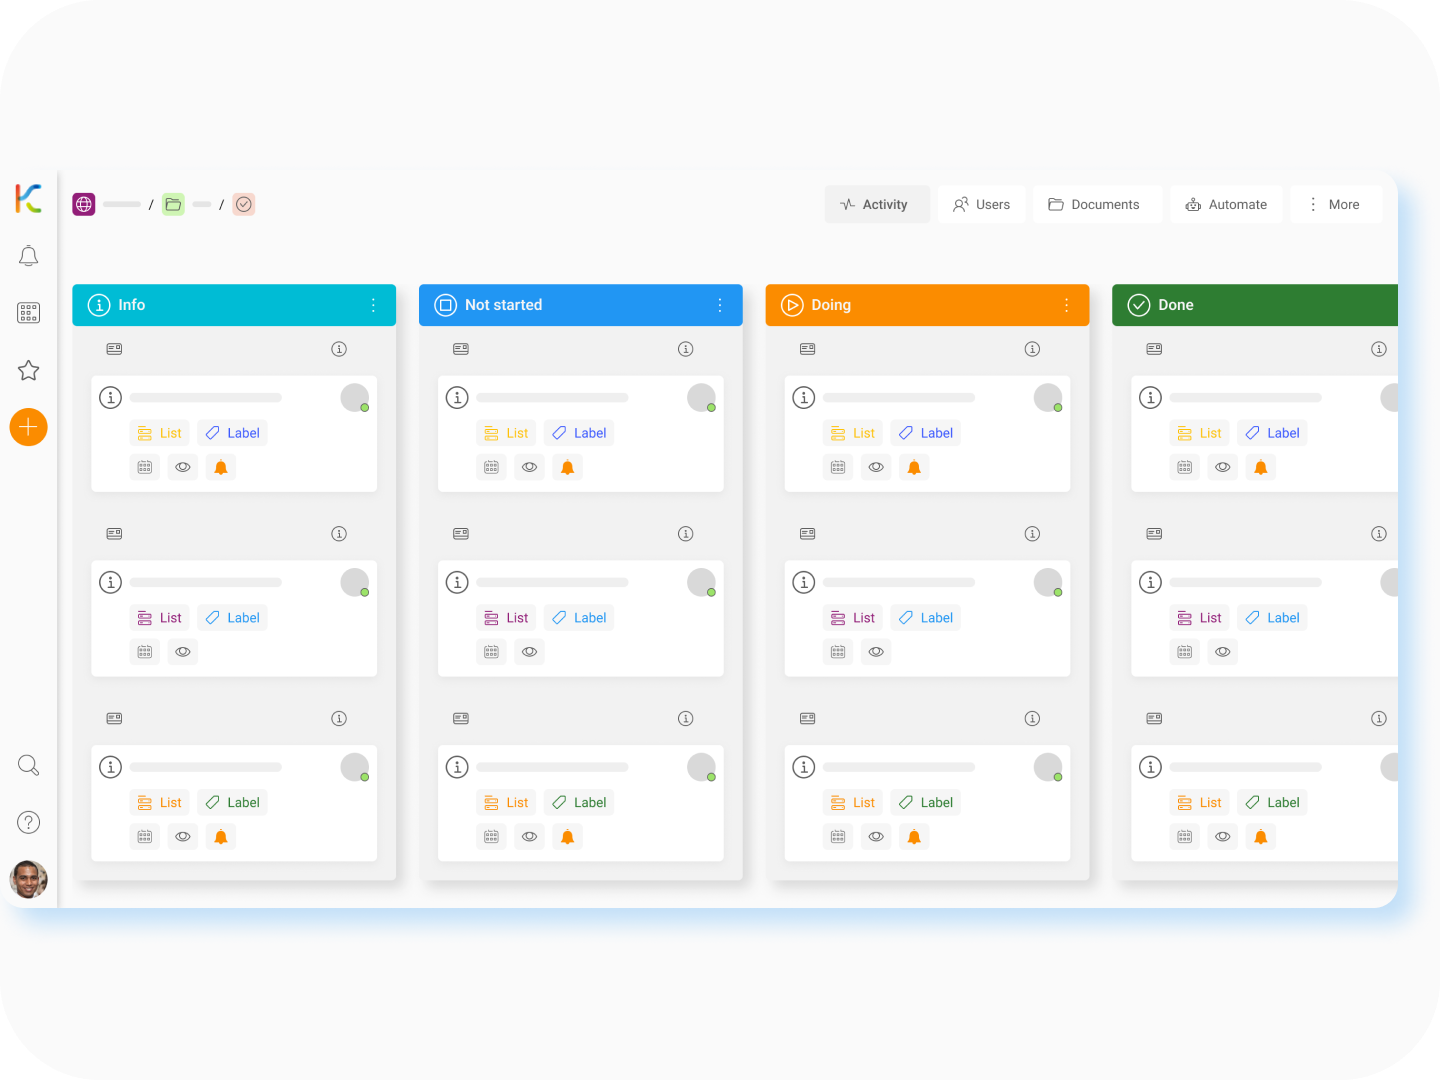
Task: Open the help question mark icon
Action: pyautogui.click(x=28, y=823)
